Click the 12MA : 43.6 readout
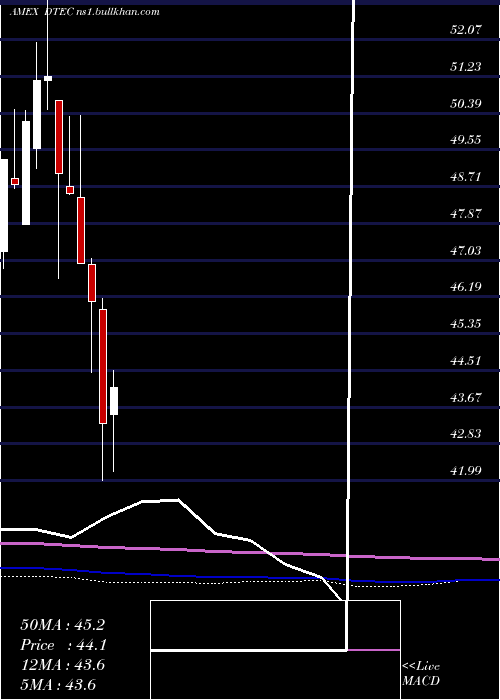500x700 pixels. (62, 665)
